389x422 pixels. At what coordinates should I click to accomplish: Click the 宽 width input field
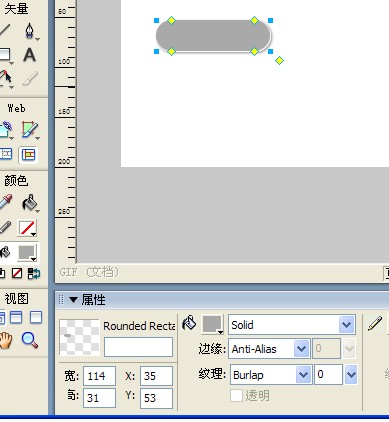(x=99, y=376)
